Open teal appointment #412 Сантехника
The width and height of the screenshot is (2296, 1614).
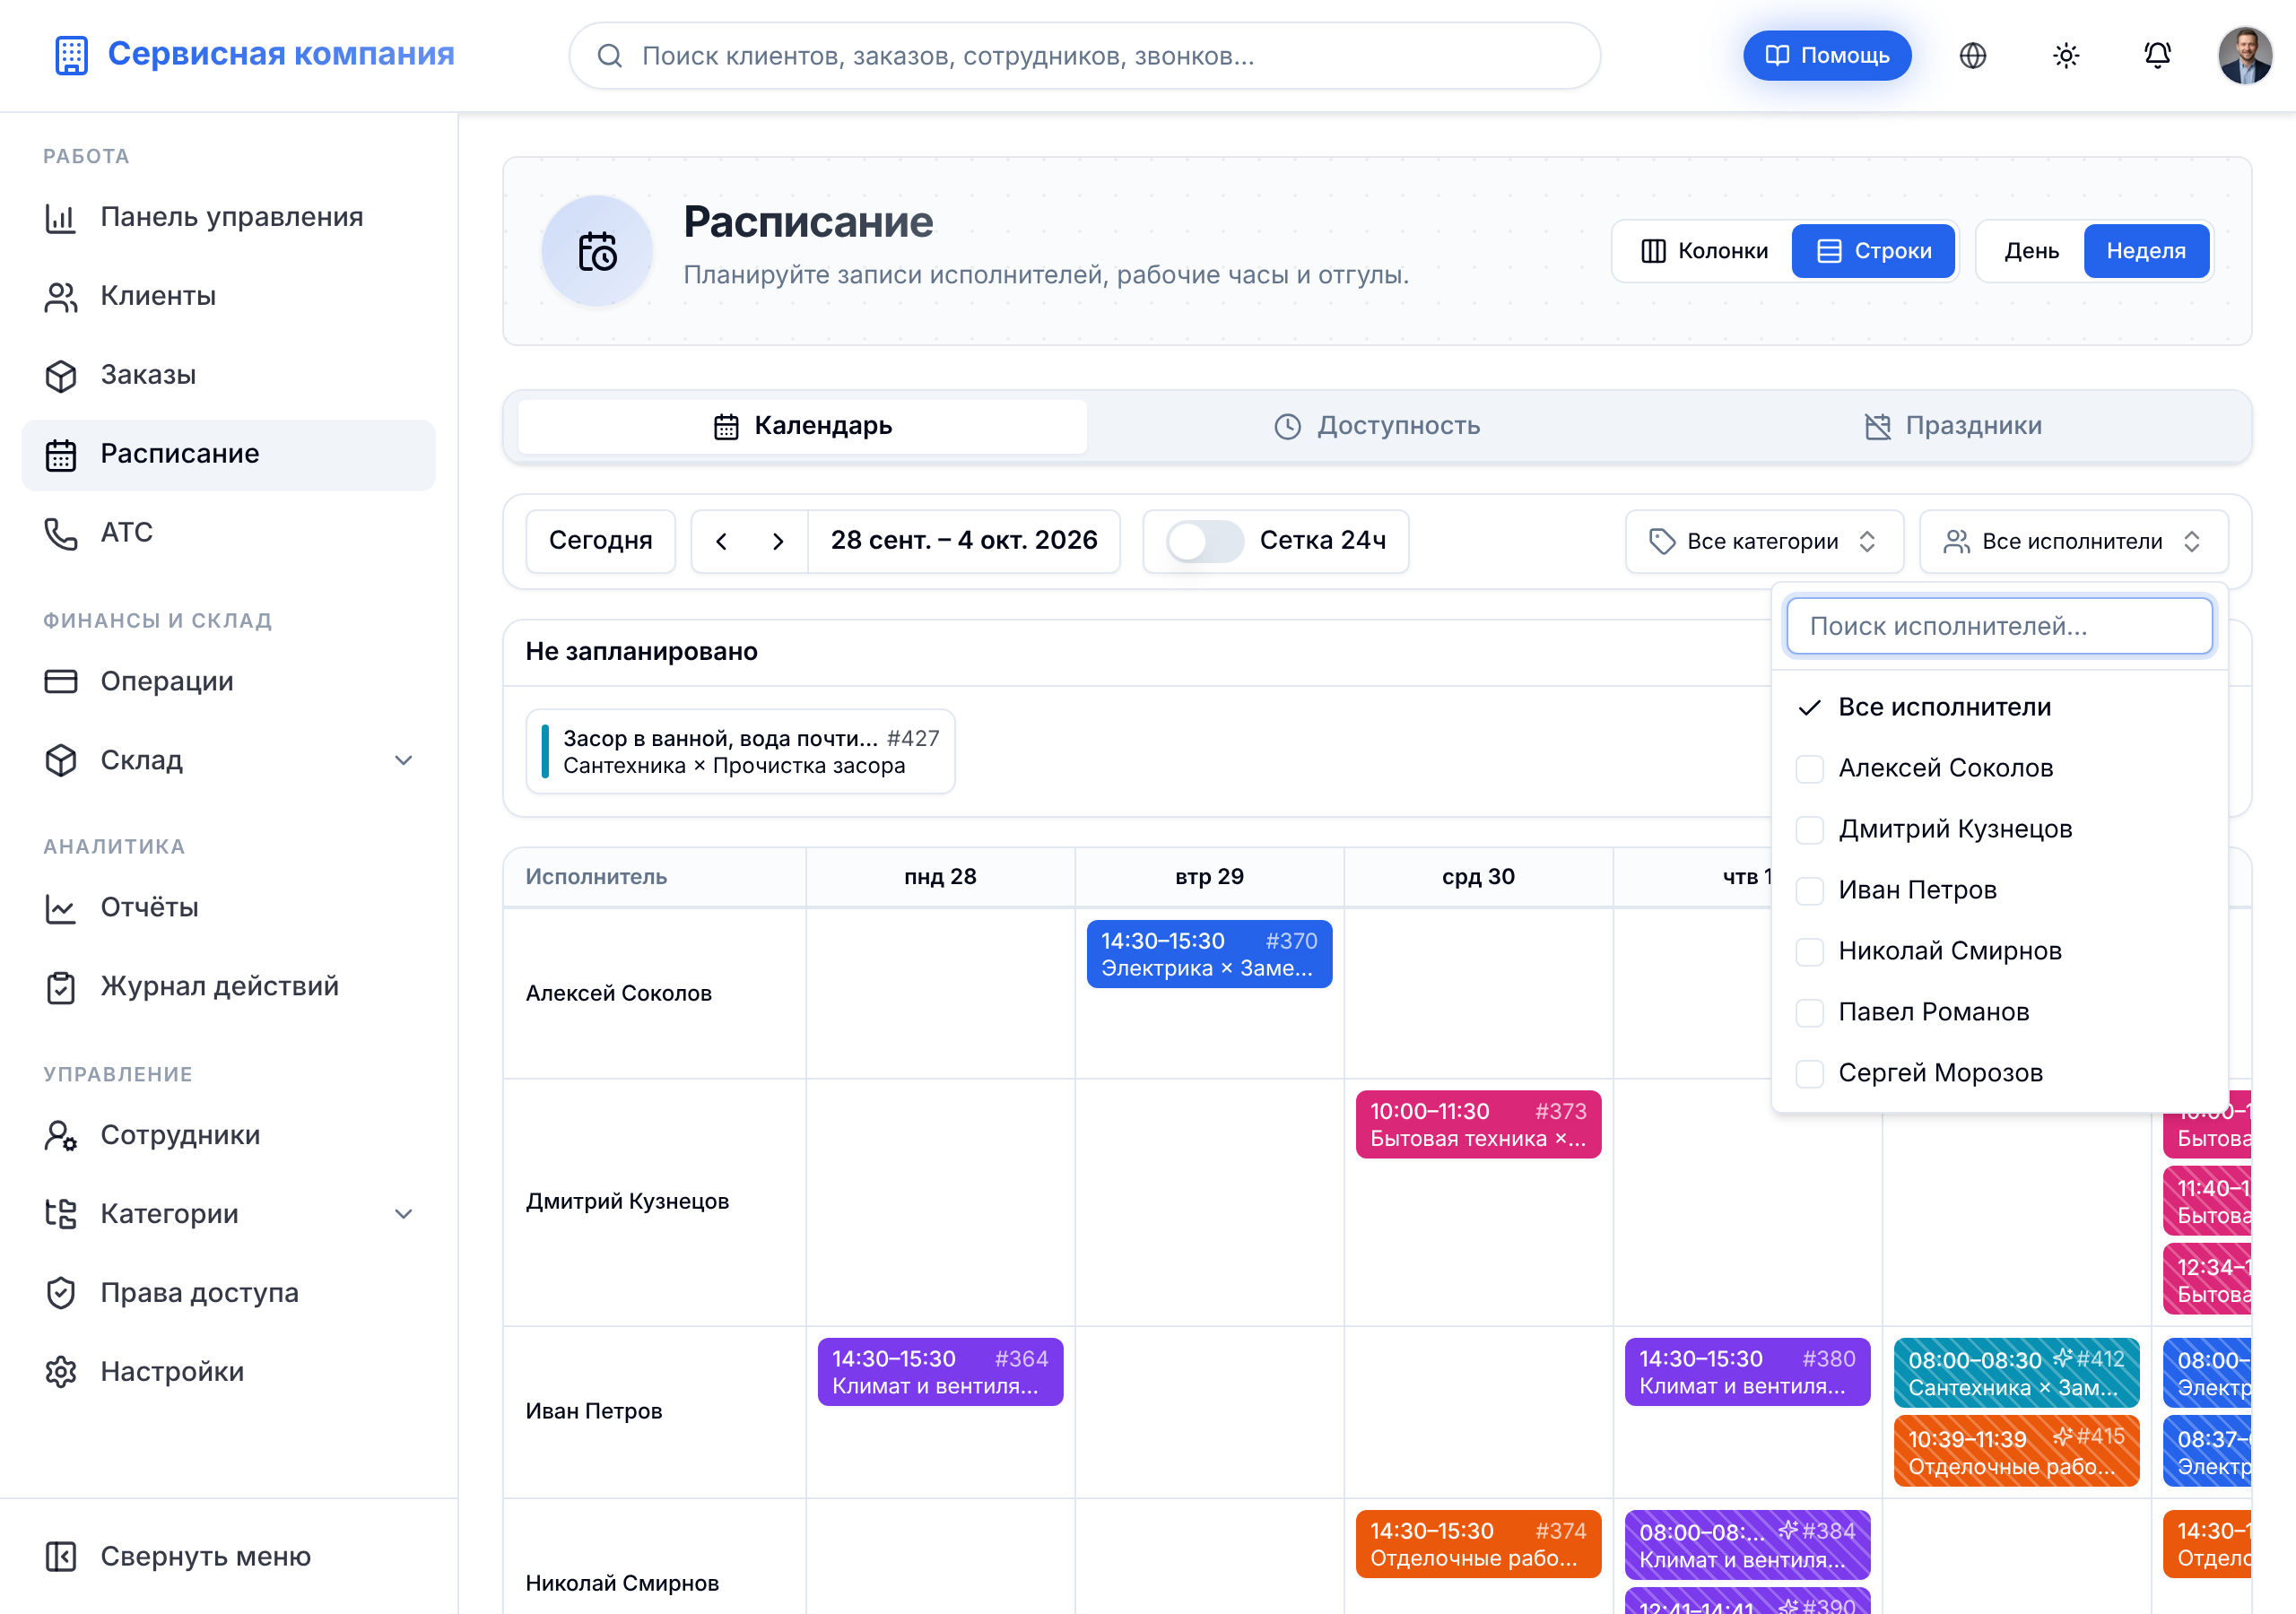(2016, 1372)
